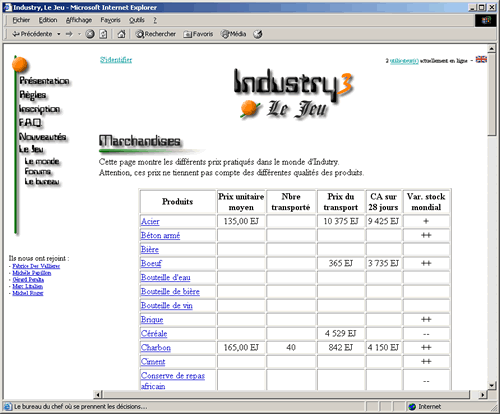500x414 pixels.
Task: Click the Refresh page icon
Action: point(103,34)
